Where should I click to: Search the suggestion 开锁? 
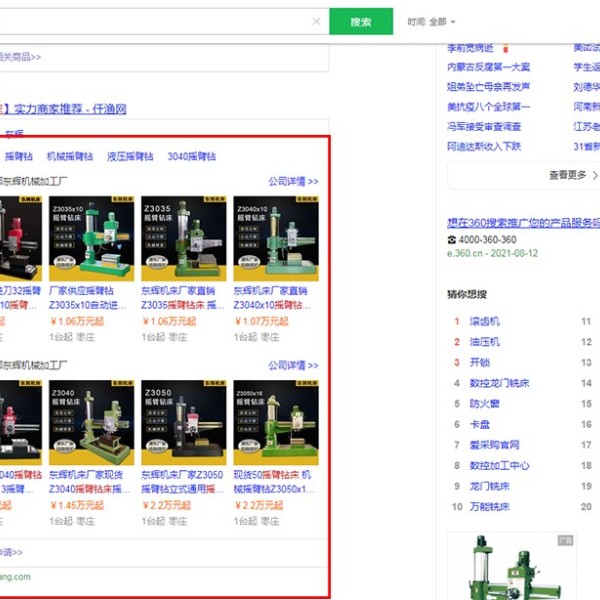[480, 363]
